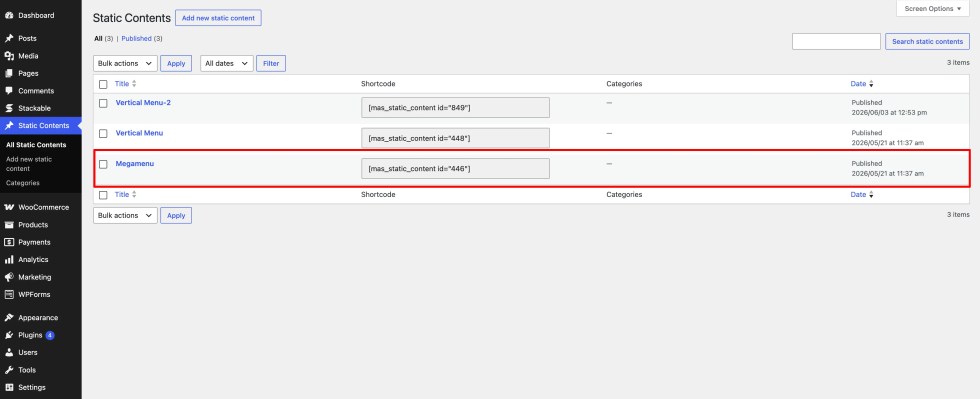Viewport: 980px width, 399px height.
Task: Click the bottom Title column sort arrows
Action: point(134,194)
